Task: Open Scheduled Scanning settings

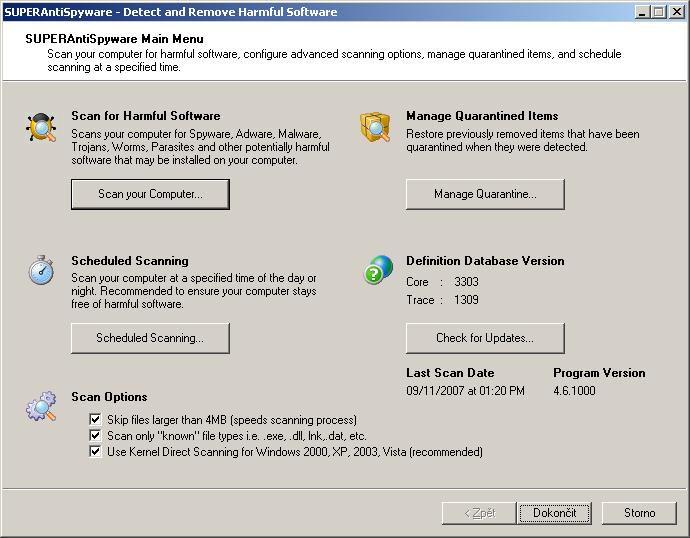Action: click(x=150, y=338)
